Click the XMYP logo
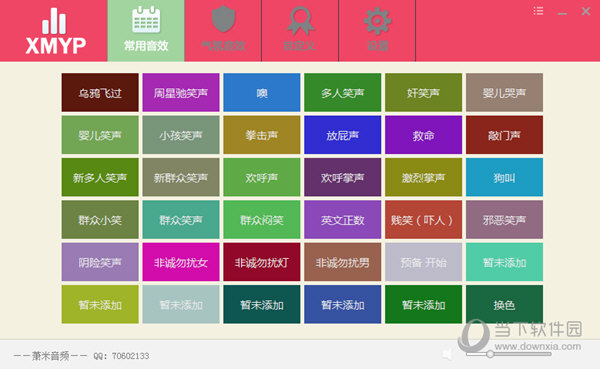600x369 pixels. (x=55, y=31)
